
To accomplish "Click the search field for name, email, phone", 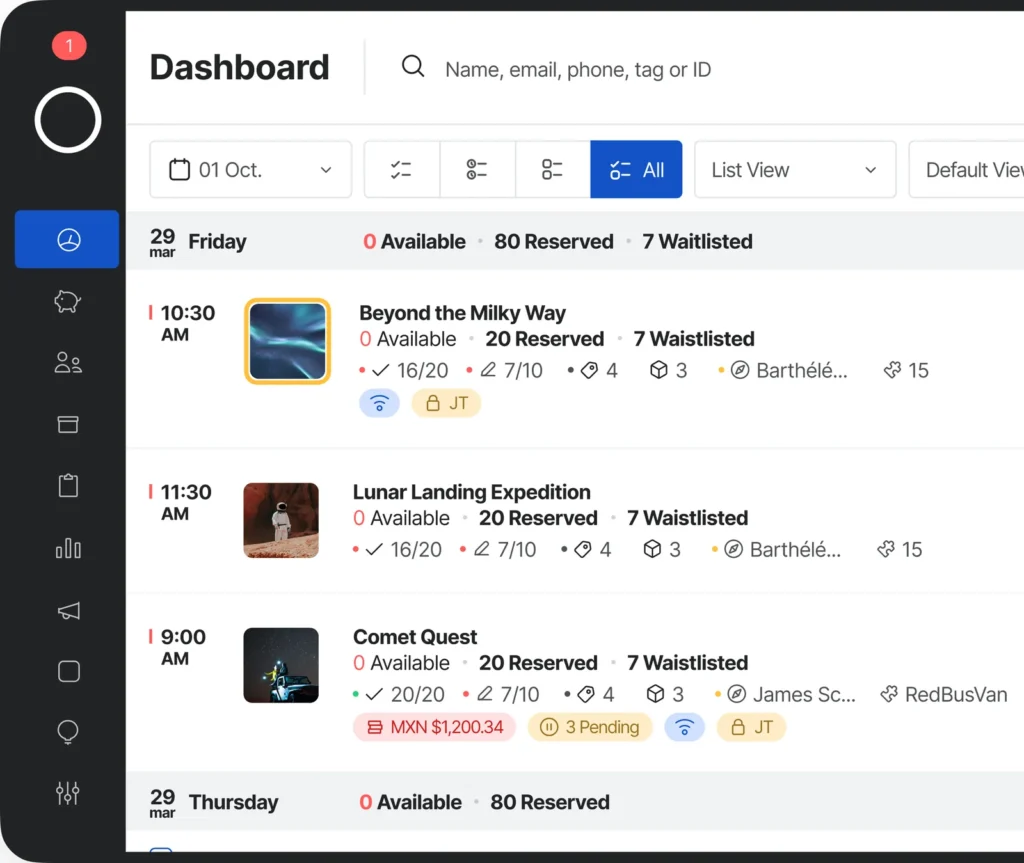I will coord(578,69).
